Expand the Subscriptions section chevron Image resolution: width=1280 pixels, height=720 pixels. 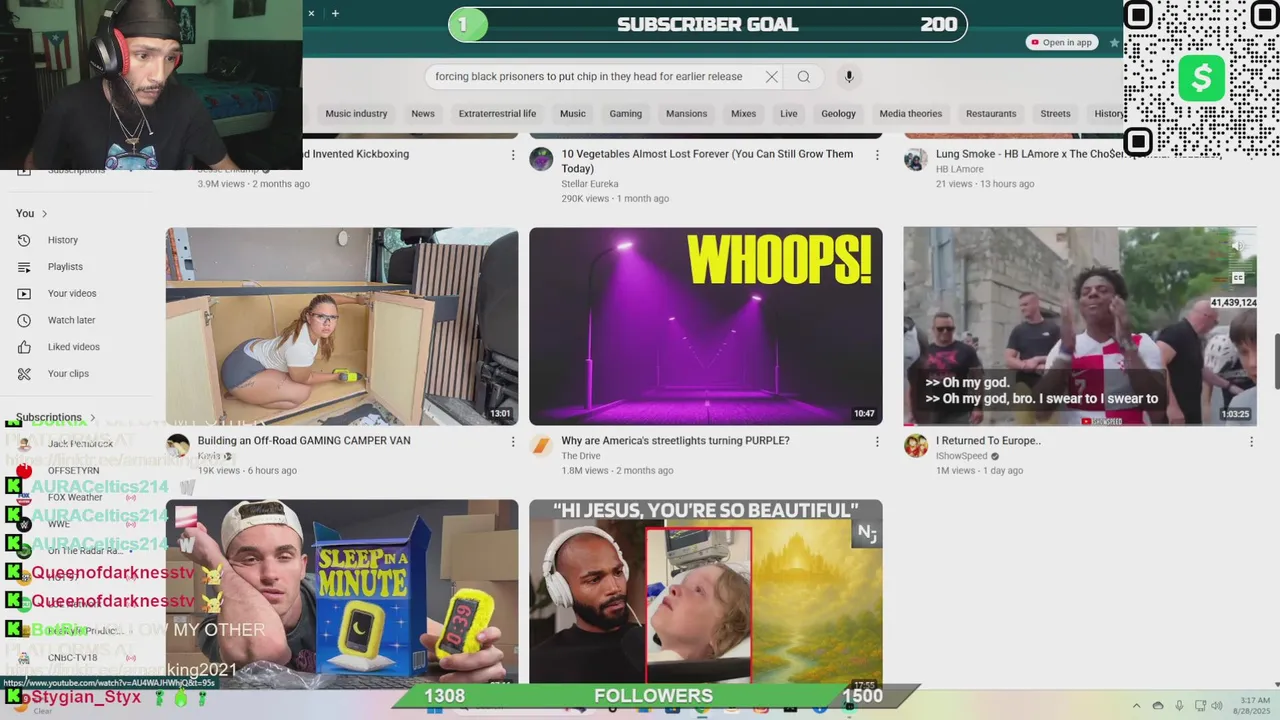pos(93,417)
